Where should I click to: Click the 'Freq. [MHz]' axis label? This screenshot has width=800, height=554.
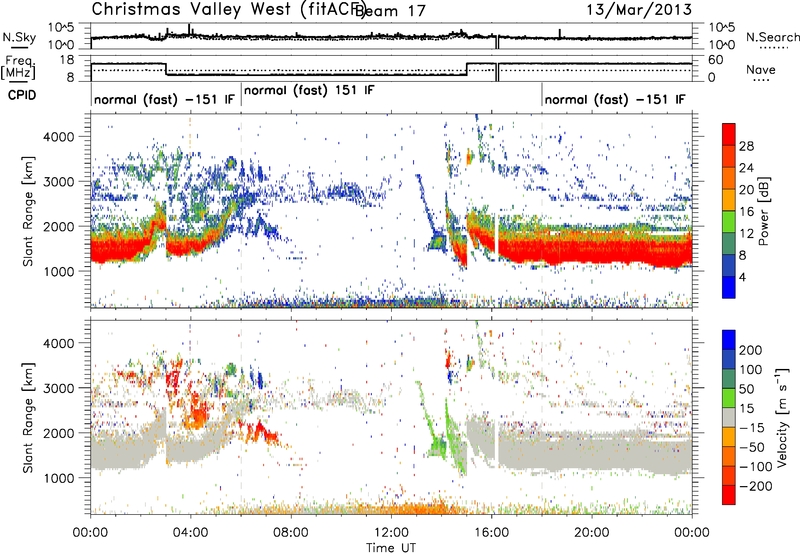click(18, 67)
